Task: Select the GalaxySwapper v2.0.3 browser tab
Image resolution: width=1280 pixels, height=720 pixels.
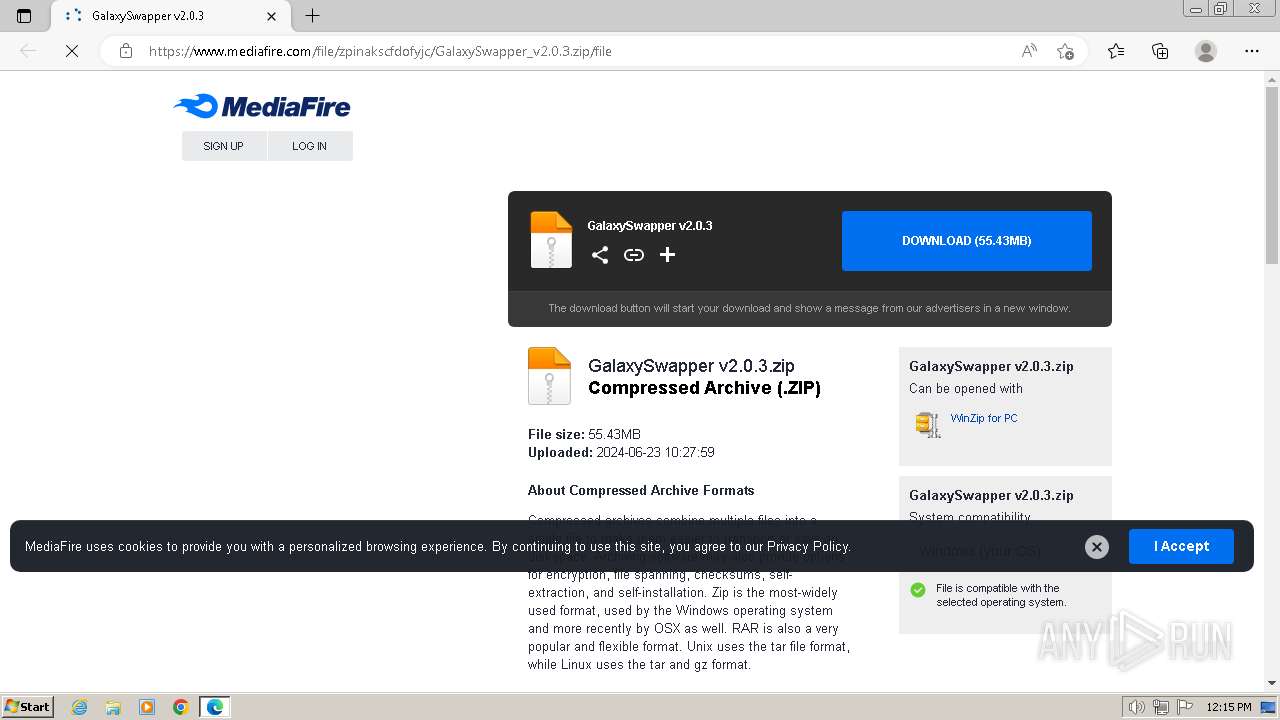Action: point(168,16)
